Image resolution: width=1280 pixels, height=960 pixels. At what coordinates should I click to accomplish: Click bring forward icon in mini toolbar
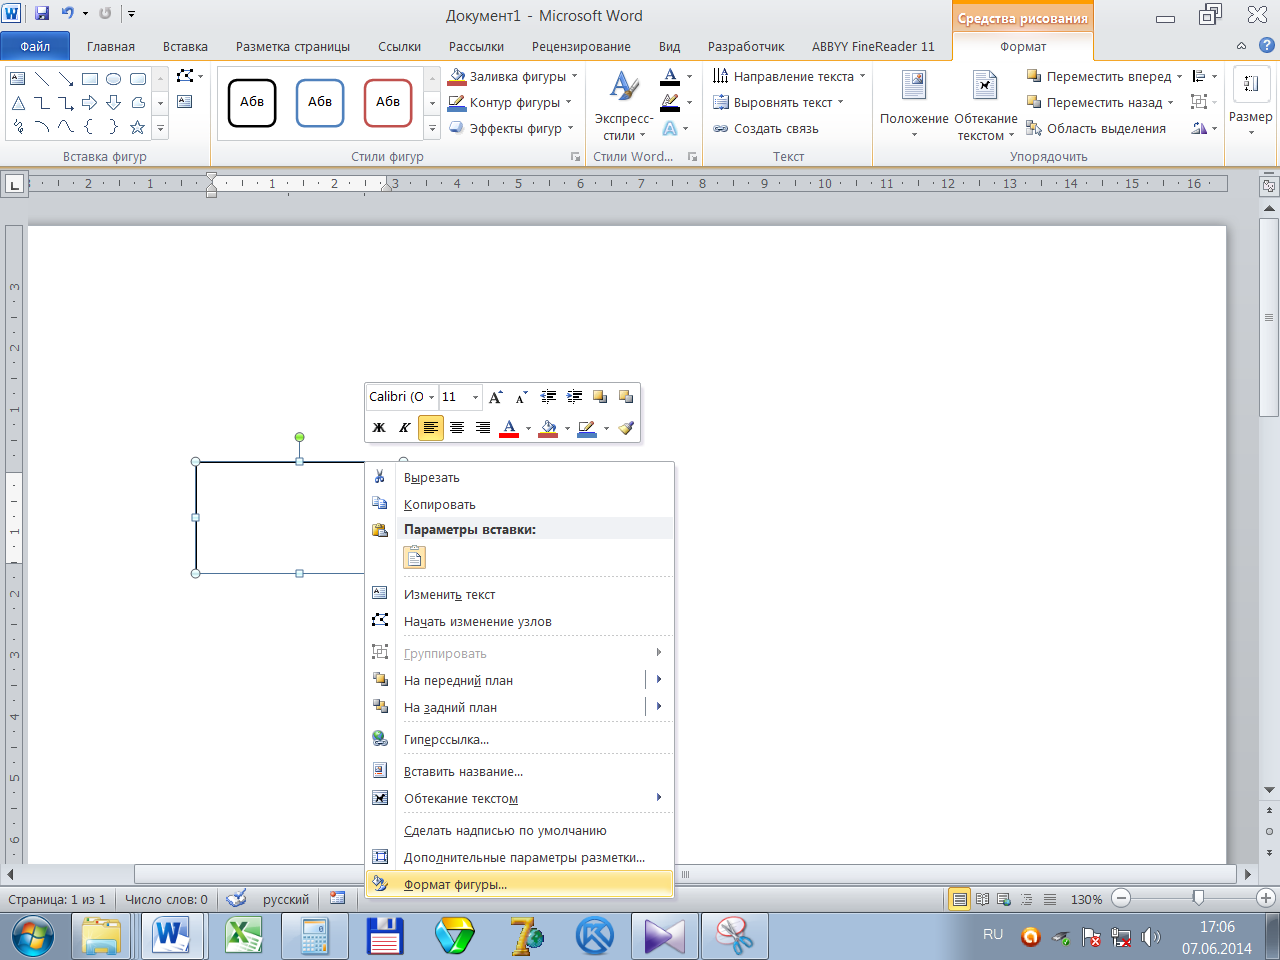coord(600,397)
